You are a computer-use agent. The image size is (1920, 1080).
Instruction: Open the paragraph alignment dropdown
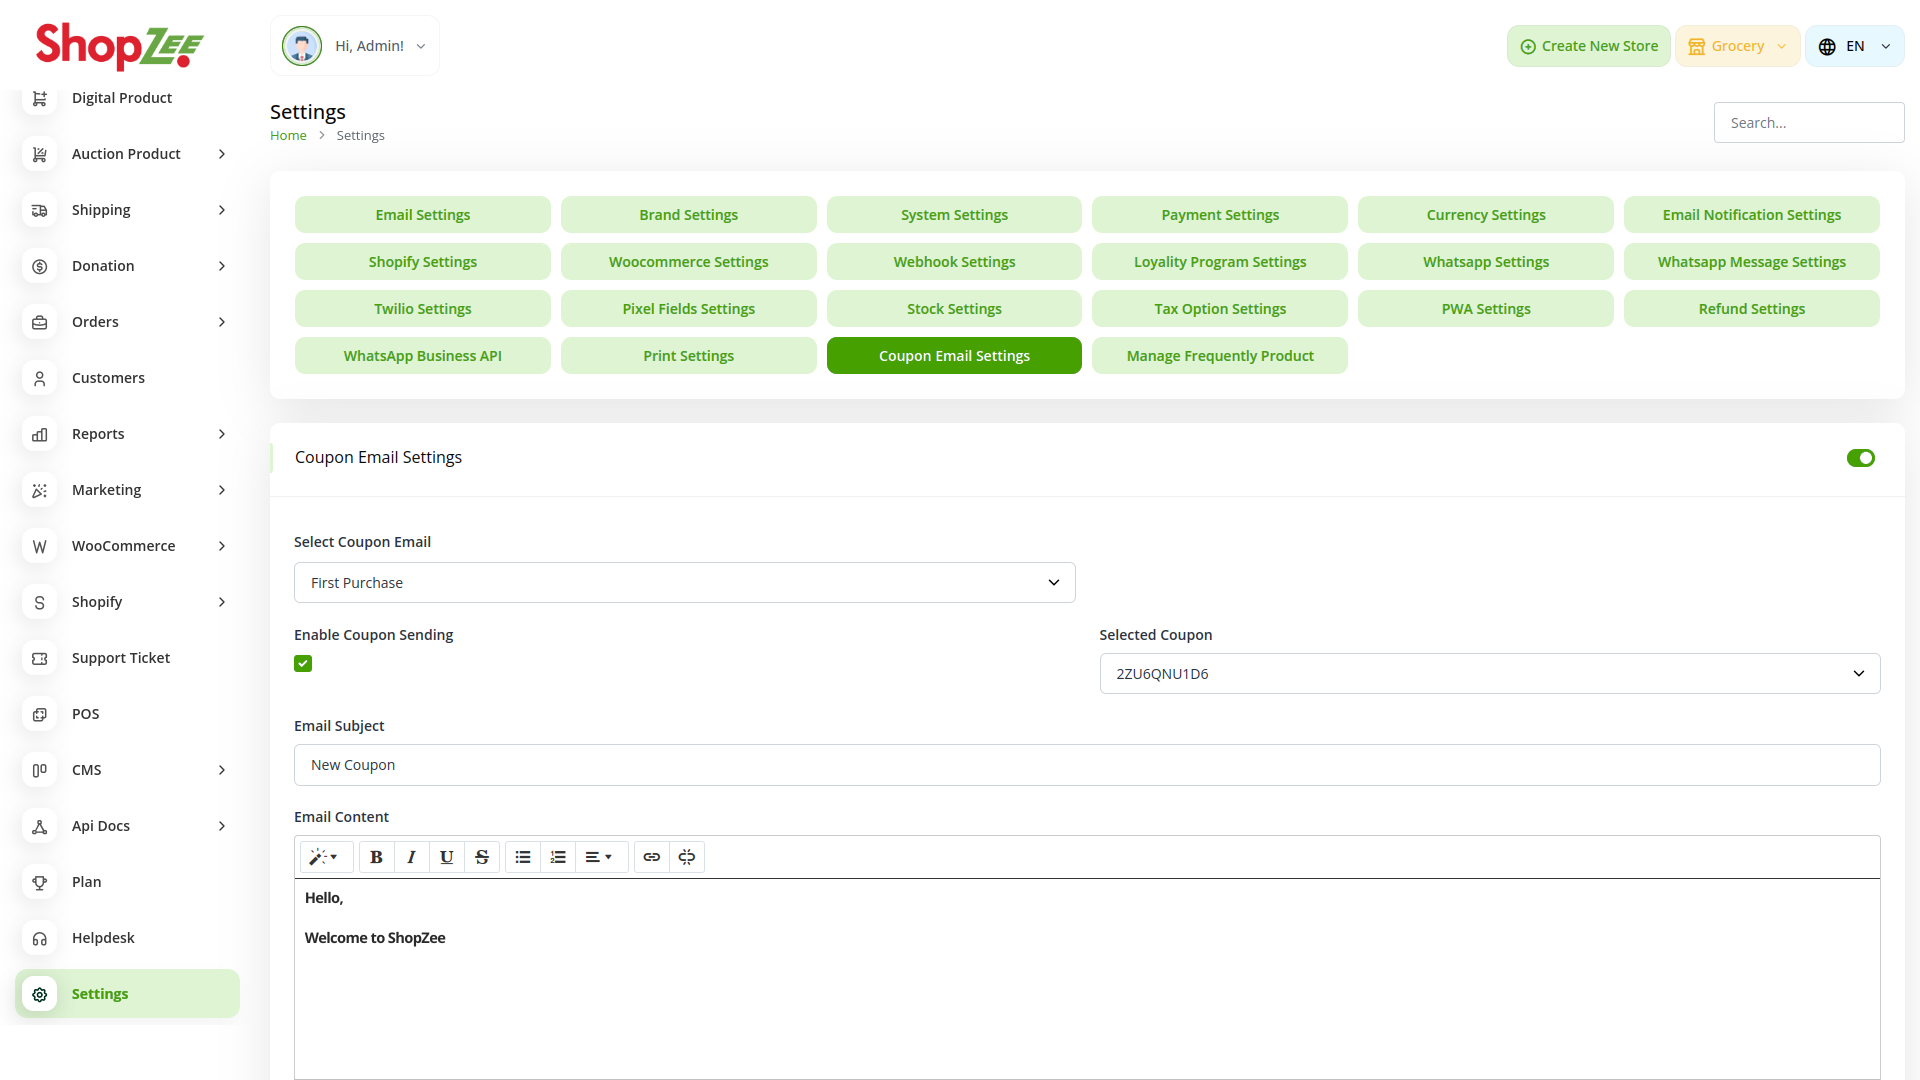coord(599,857)
